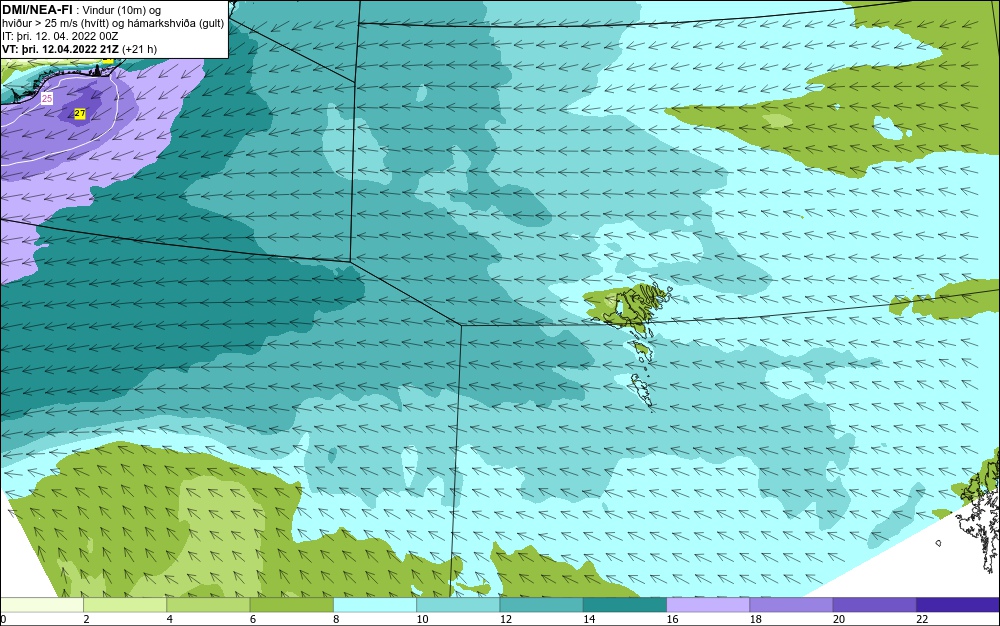Click the DMI/NEA-FI title text
Screen dimensions: 1000x626
click(37, 10)
